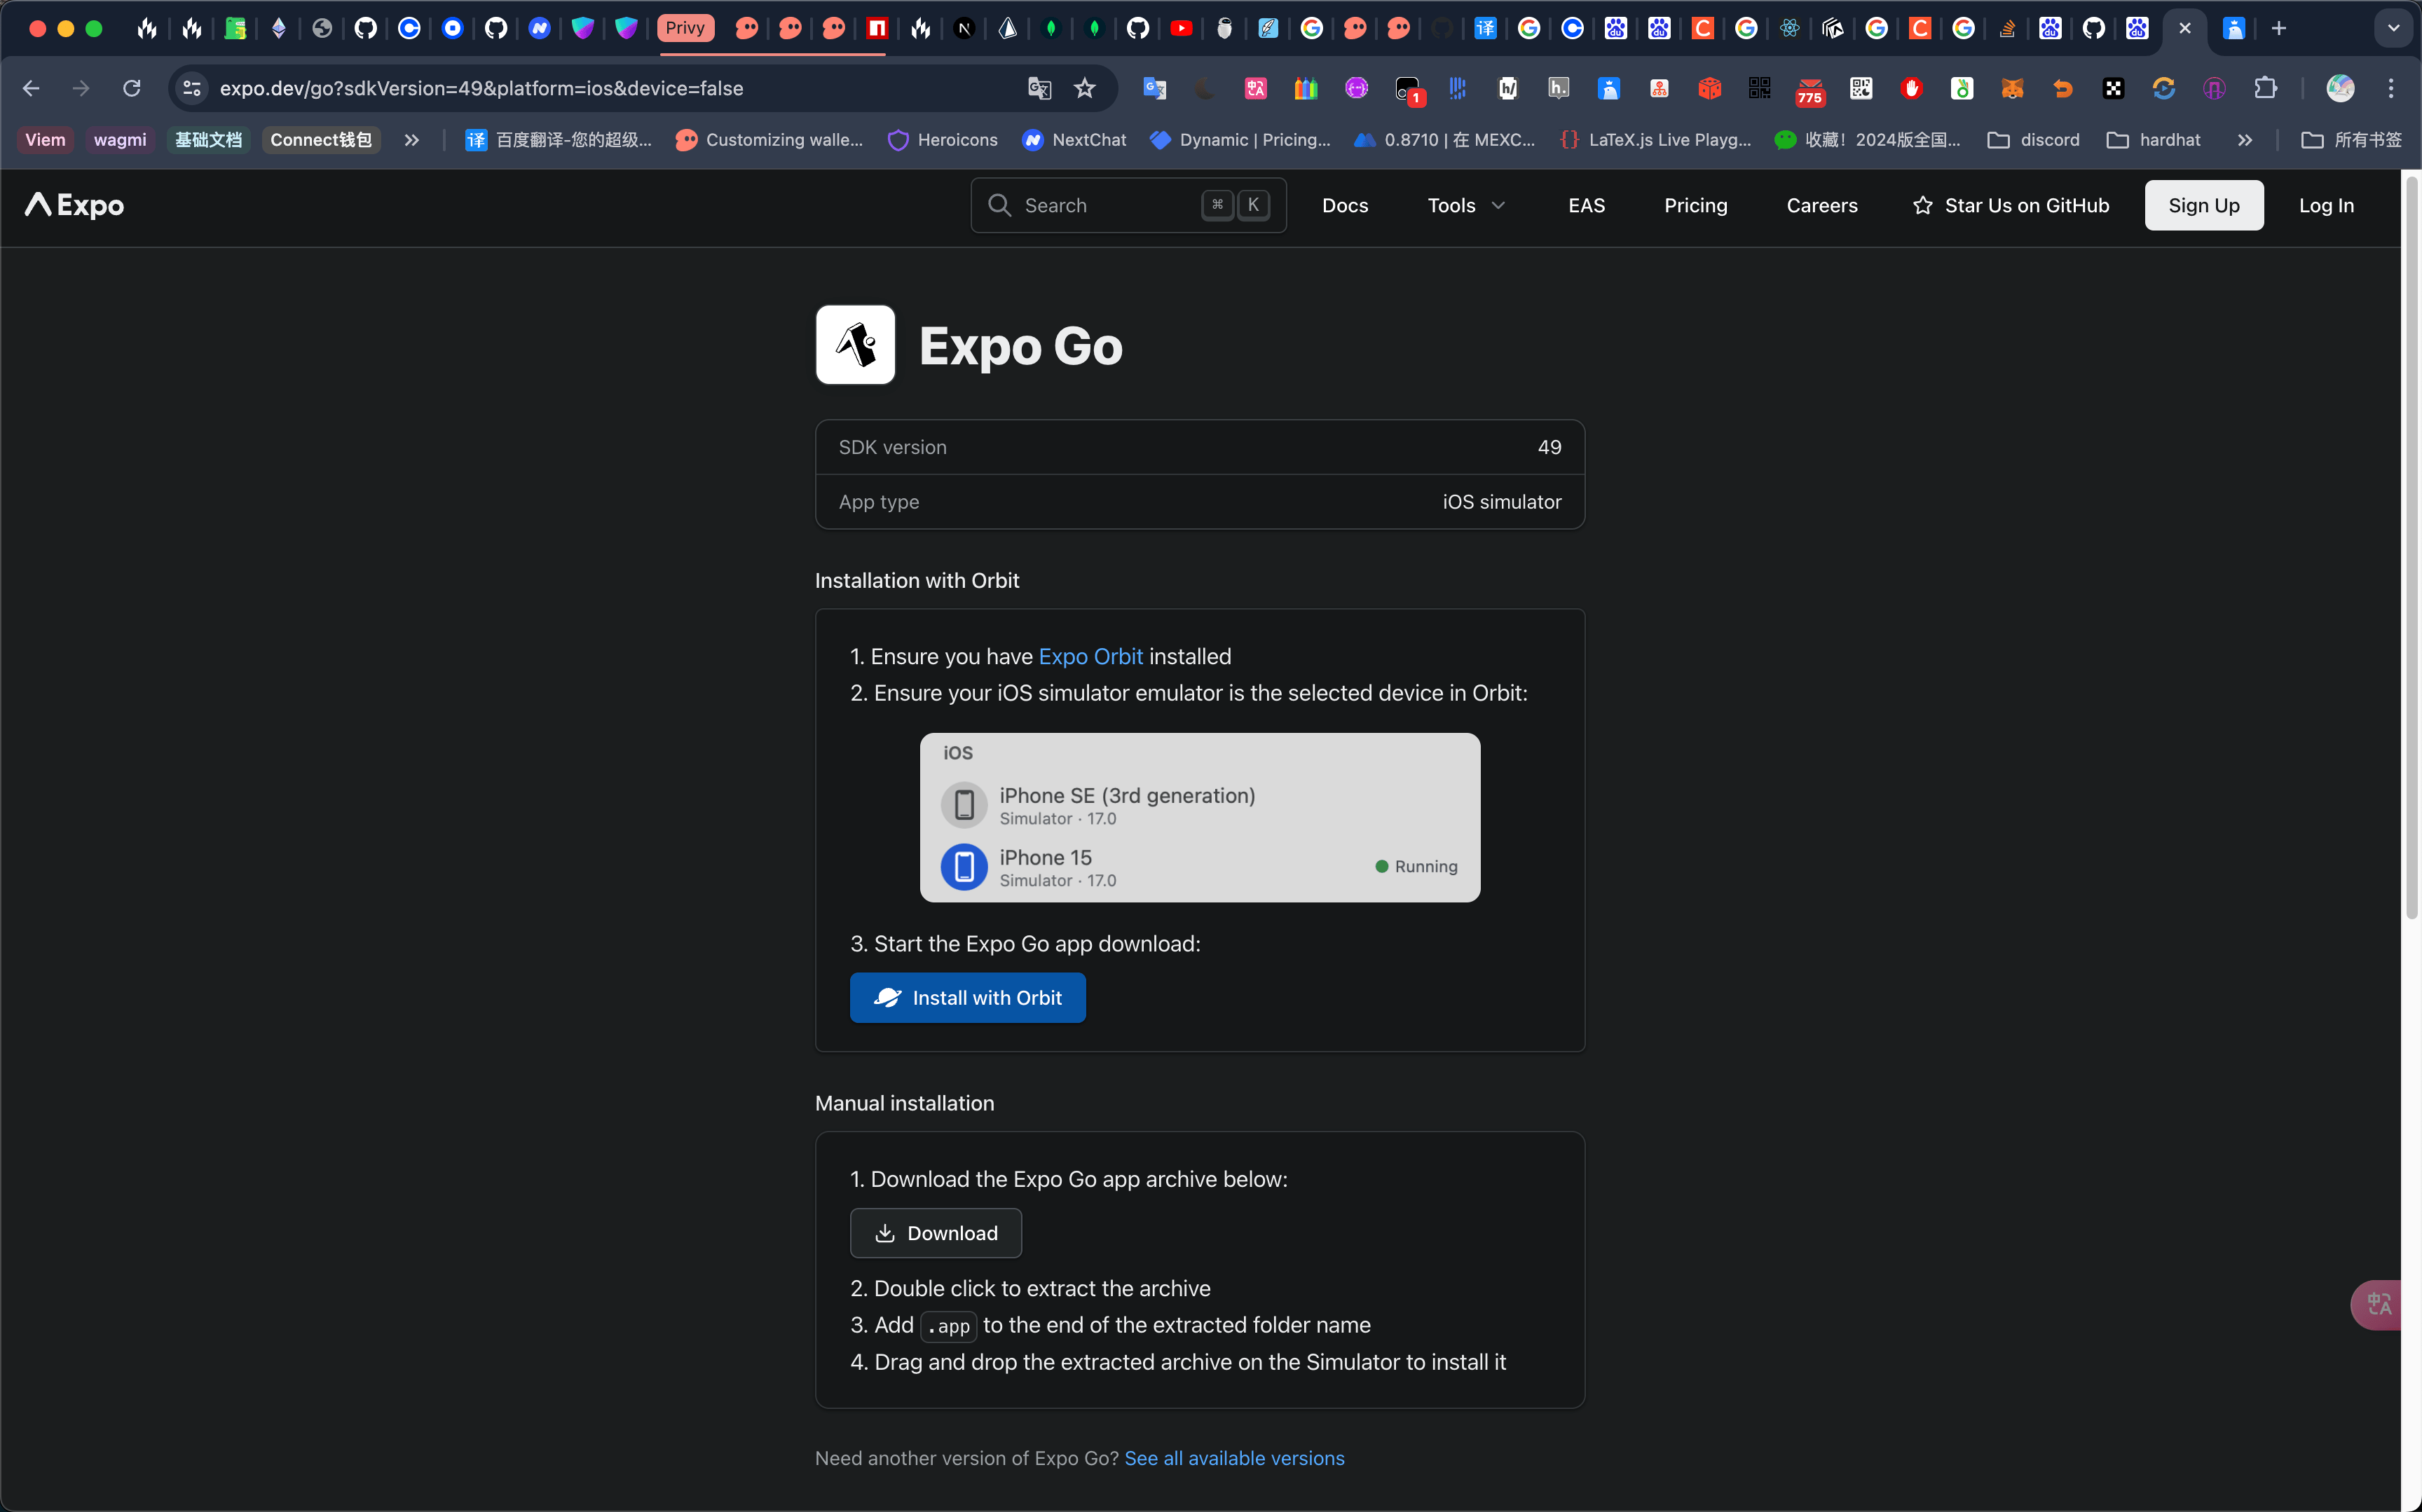
Task: Click the Google Translate extension icon
Action: point(1155,88)
